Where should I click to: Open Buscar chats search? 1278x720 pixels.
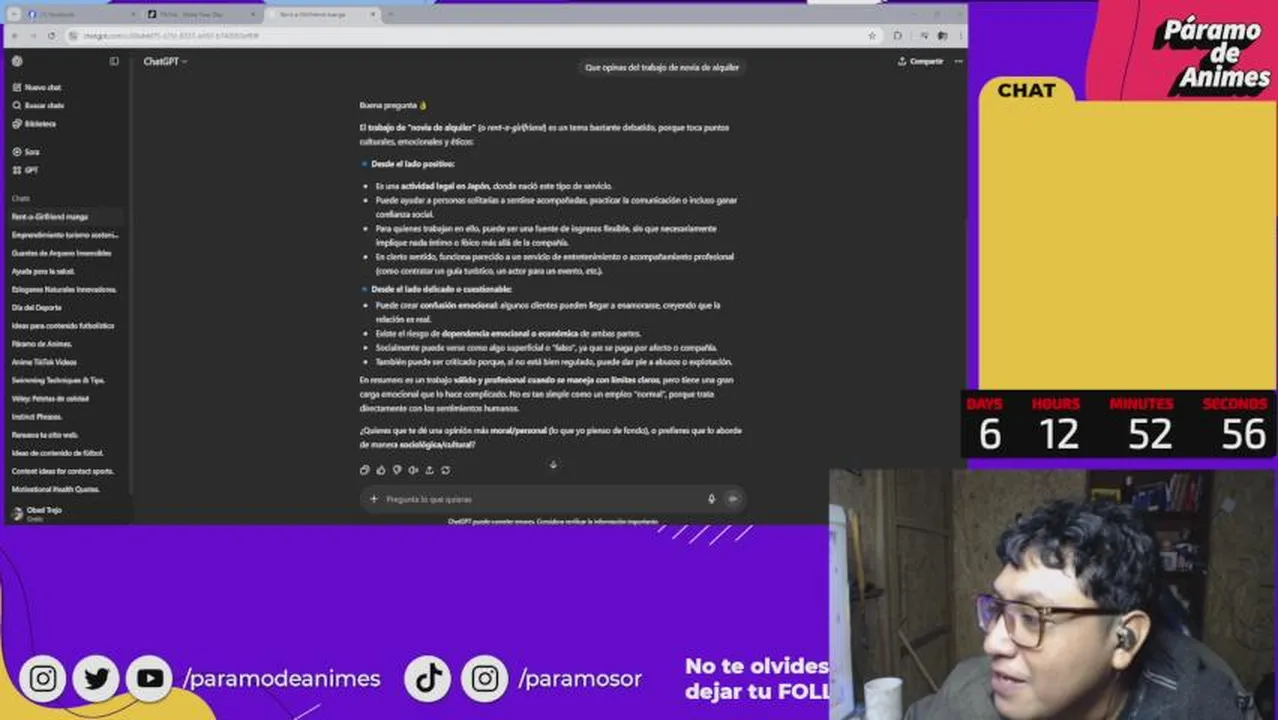[39, 105]
